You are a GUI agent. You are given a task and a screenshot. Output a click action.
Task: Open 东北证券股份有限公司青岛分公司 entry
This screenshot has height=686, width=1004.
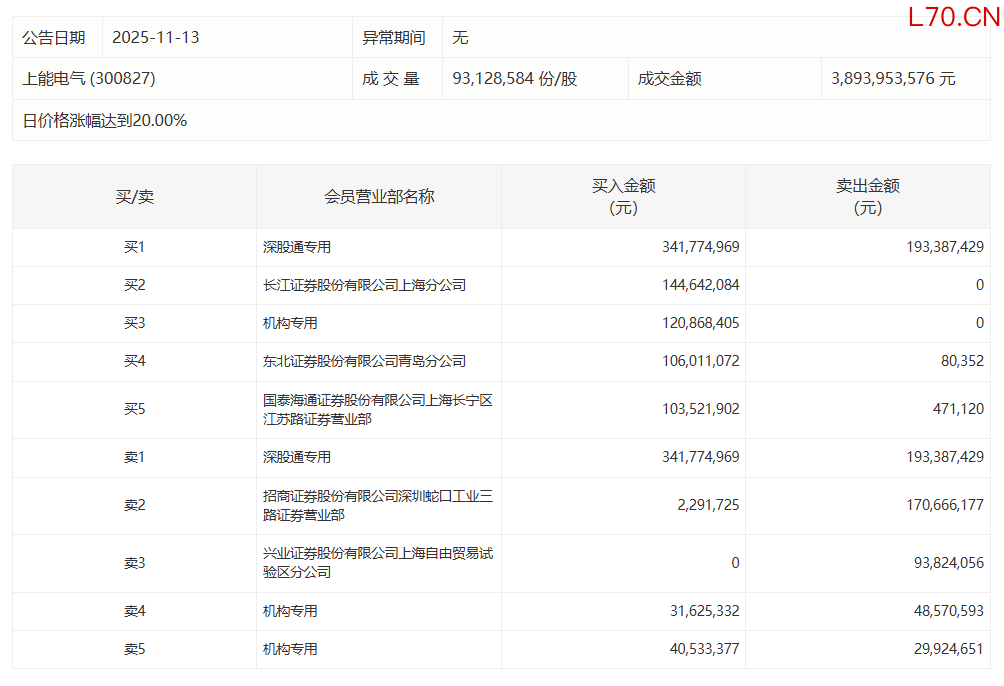pyautogui.click(x=364, y=361)
